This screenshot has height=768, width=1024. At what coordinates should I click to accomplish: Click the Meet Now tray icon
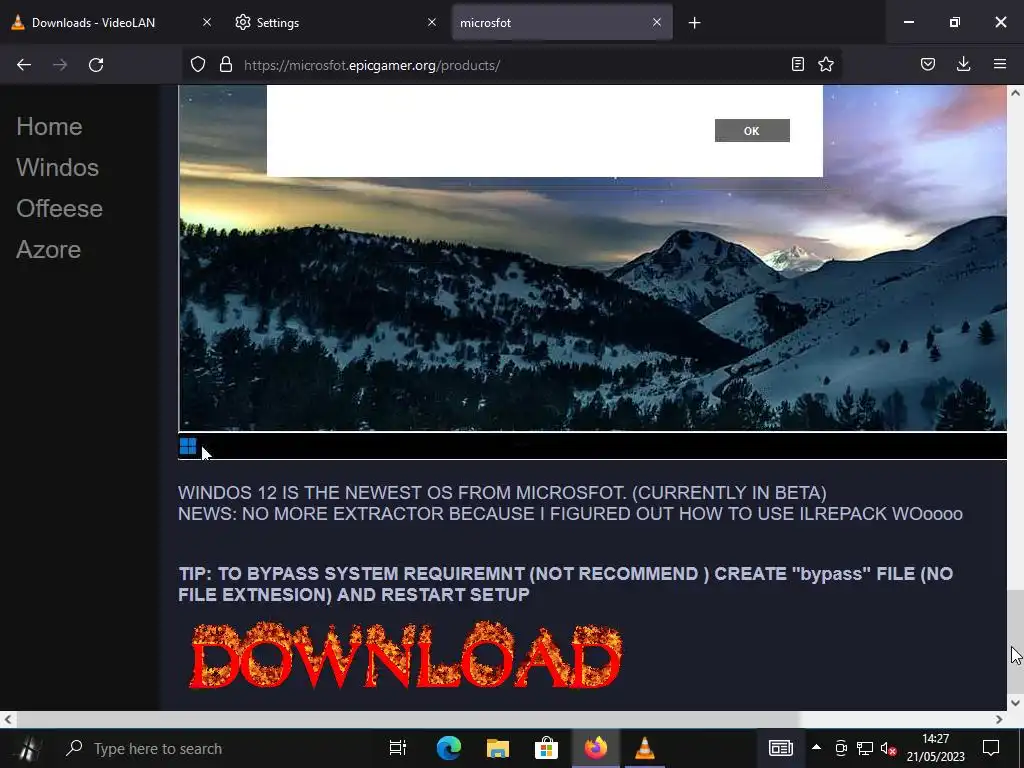(841, 748)
